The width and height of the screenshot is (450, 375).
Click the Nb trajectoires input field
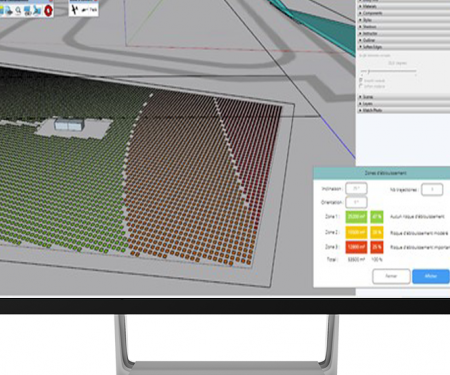point(432,189)
